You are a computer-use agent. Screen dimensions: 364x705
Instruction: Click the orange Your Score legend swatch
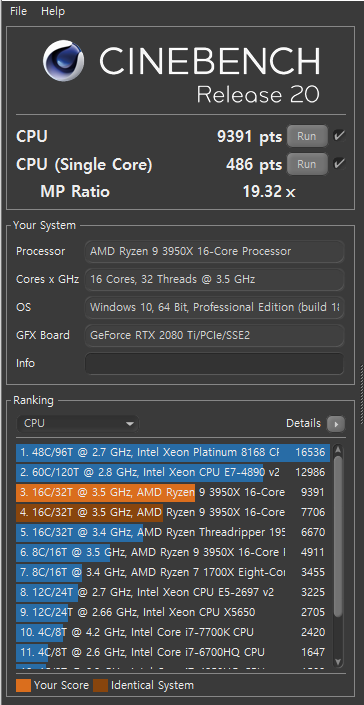(x=23, y=685)
